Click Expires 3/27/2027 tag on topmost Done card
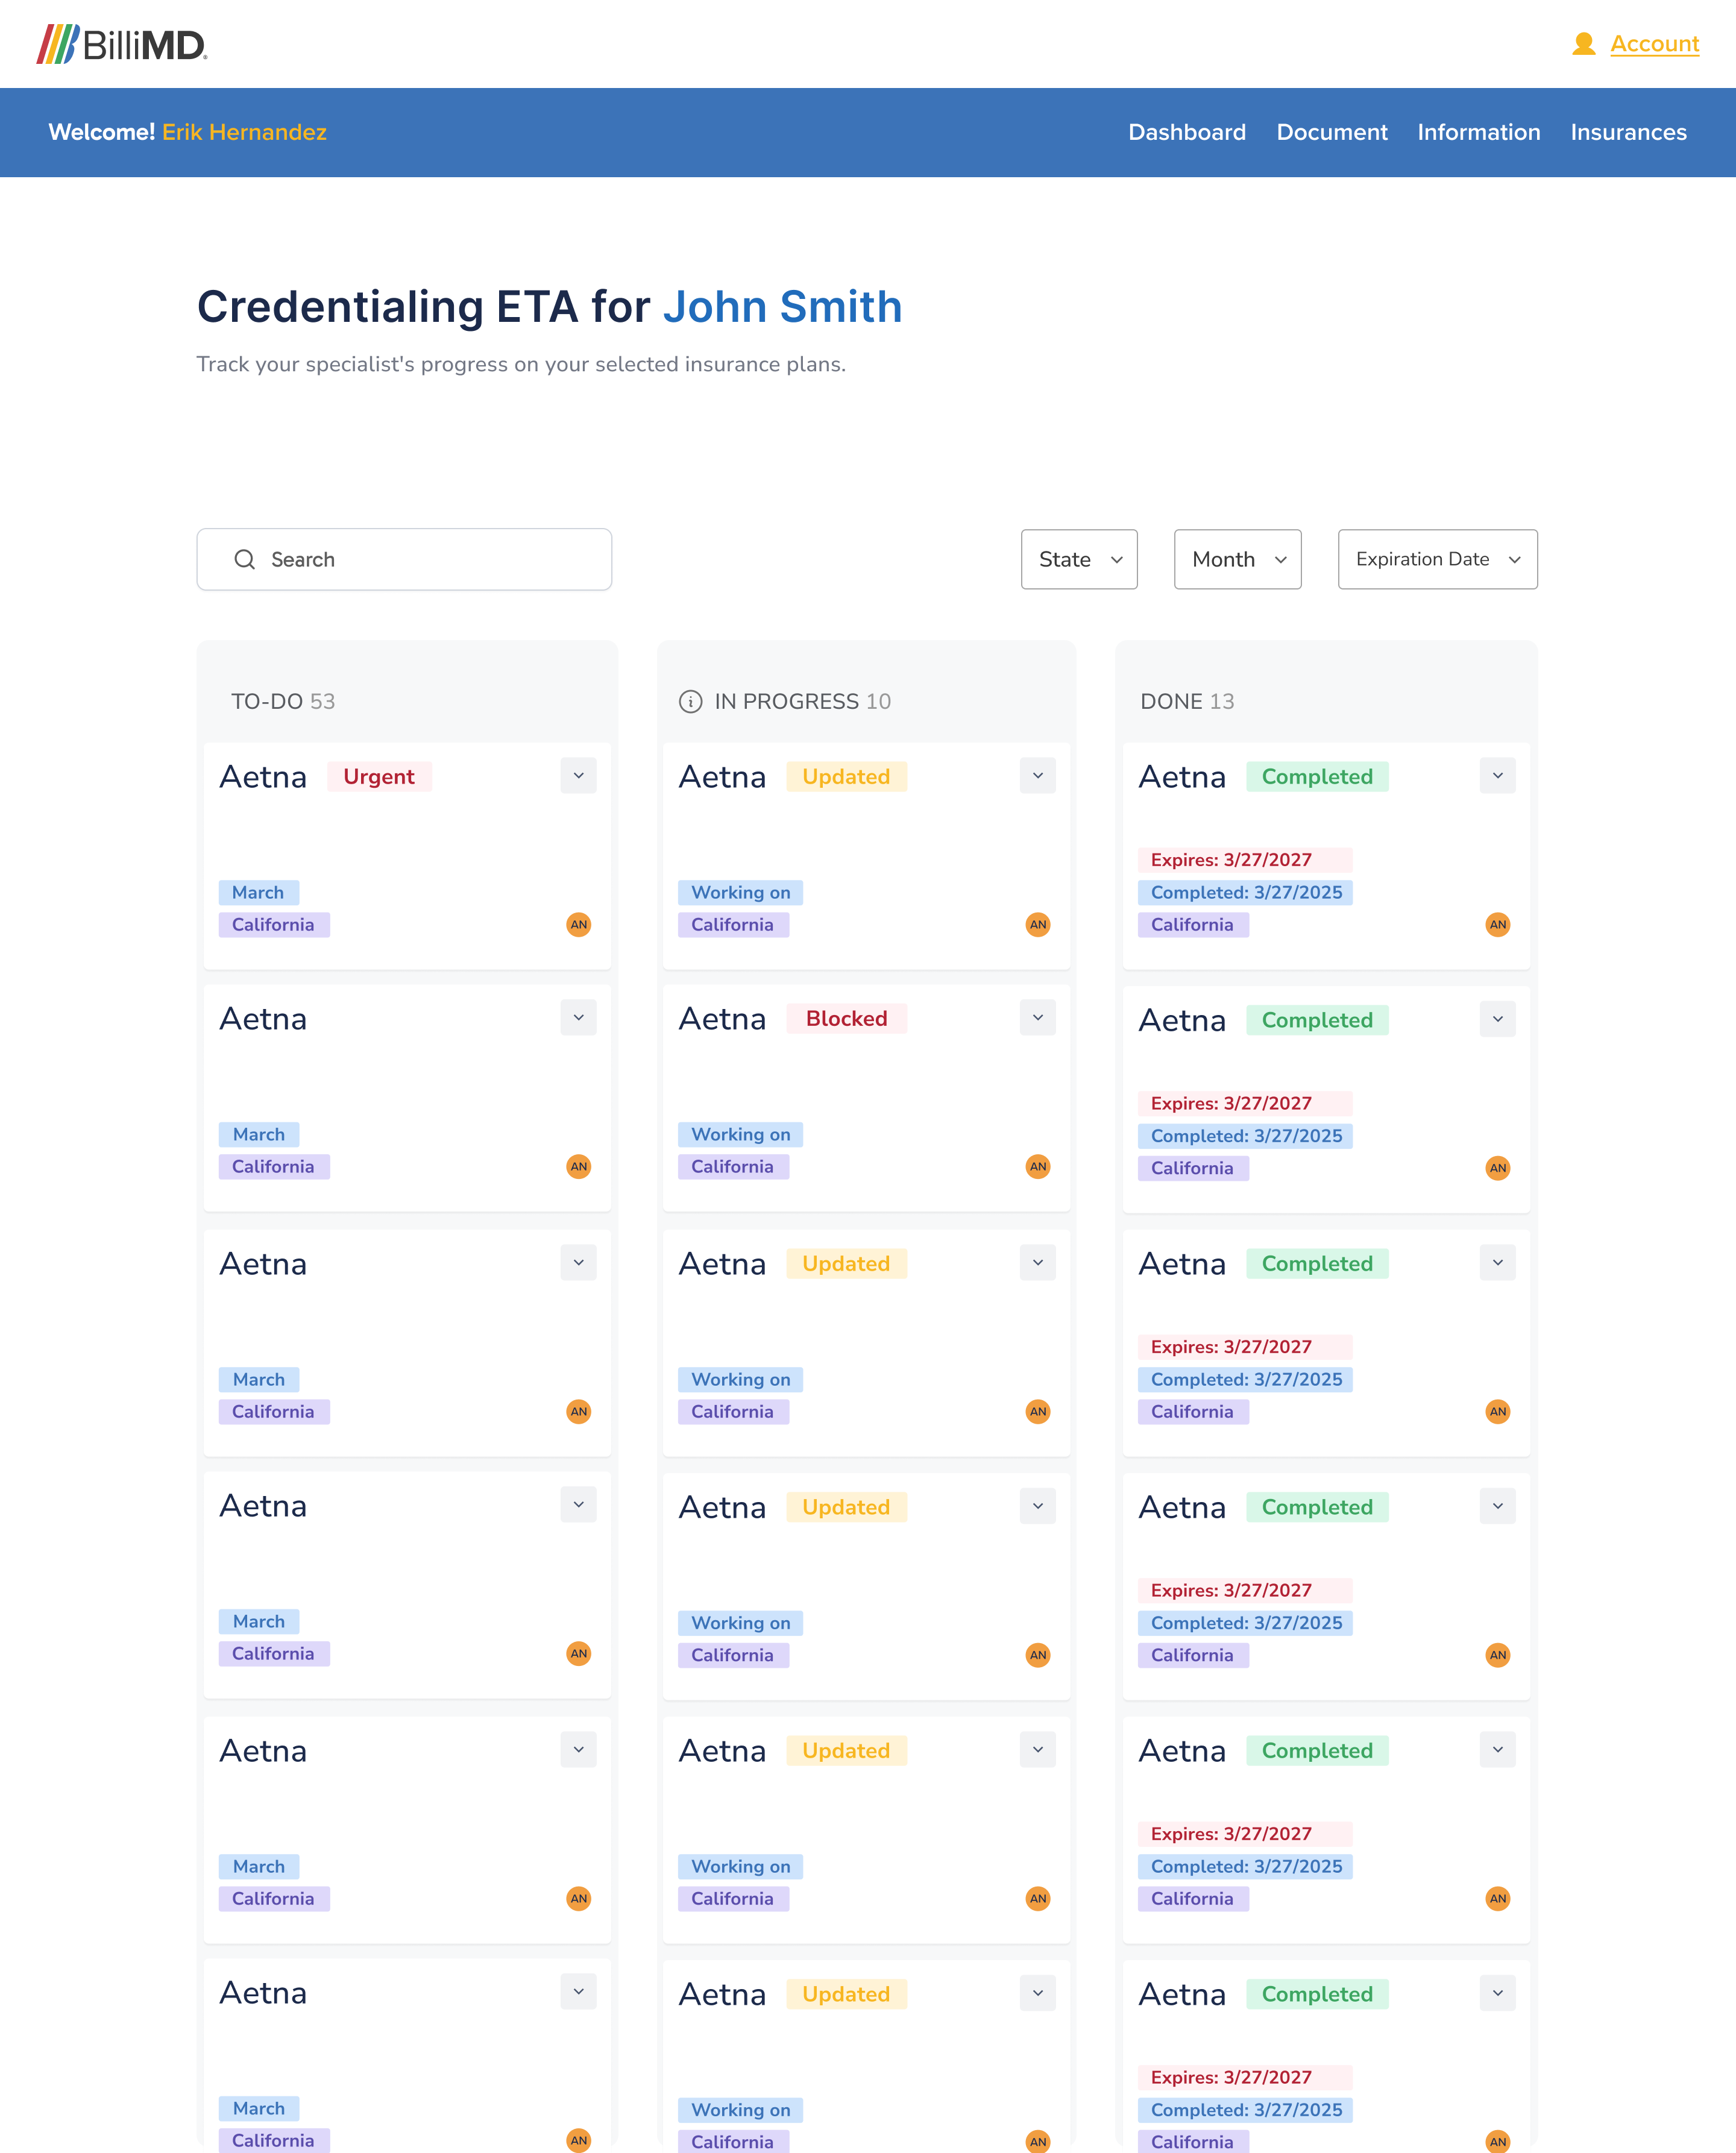 tap(1245, 860)
